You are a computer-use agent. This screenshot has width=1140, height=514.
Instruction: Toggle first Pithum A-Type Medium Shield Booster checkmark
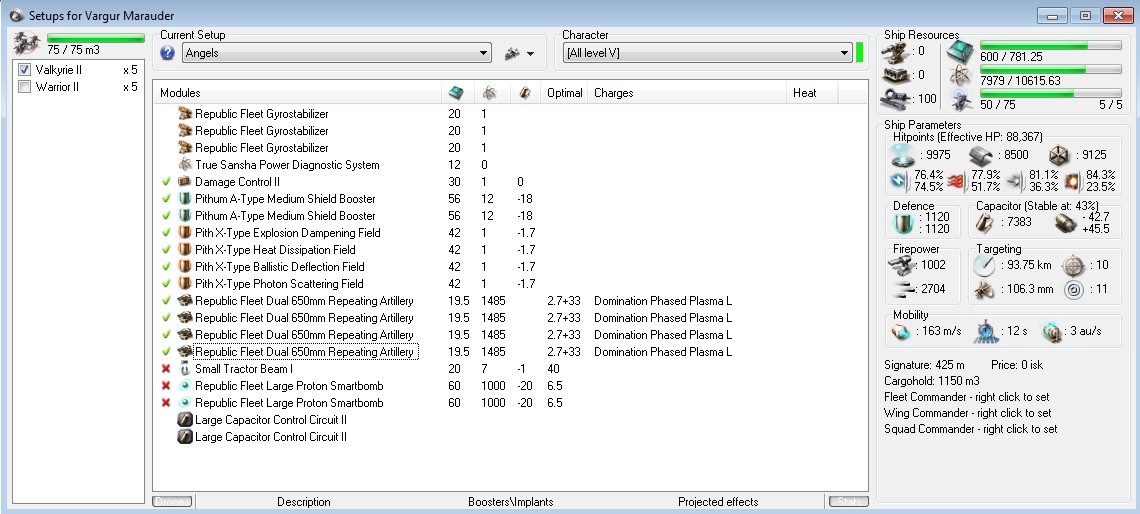click(x=166, y=198)
